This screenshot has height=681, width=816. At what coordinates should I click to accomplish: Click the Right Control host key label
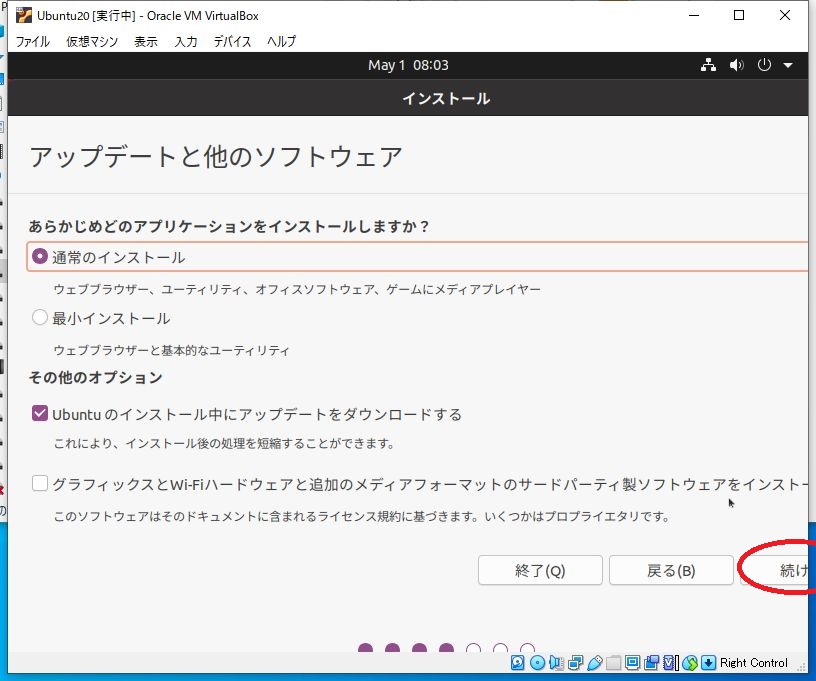754,663
